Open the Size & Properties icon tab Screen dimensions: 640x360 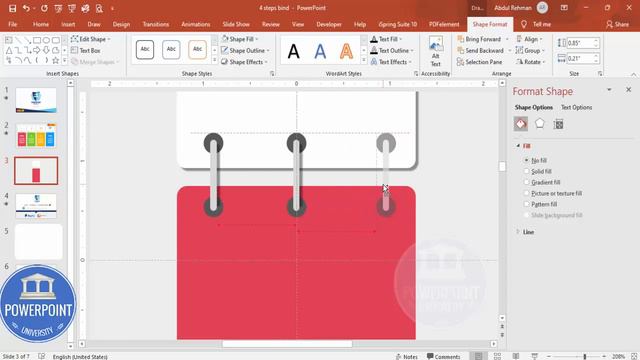coord(558,124)
